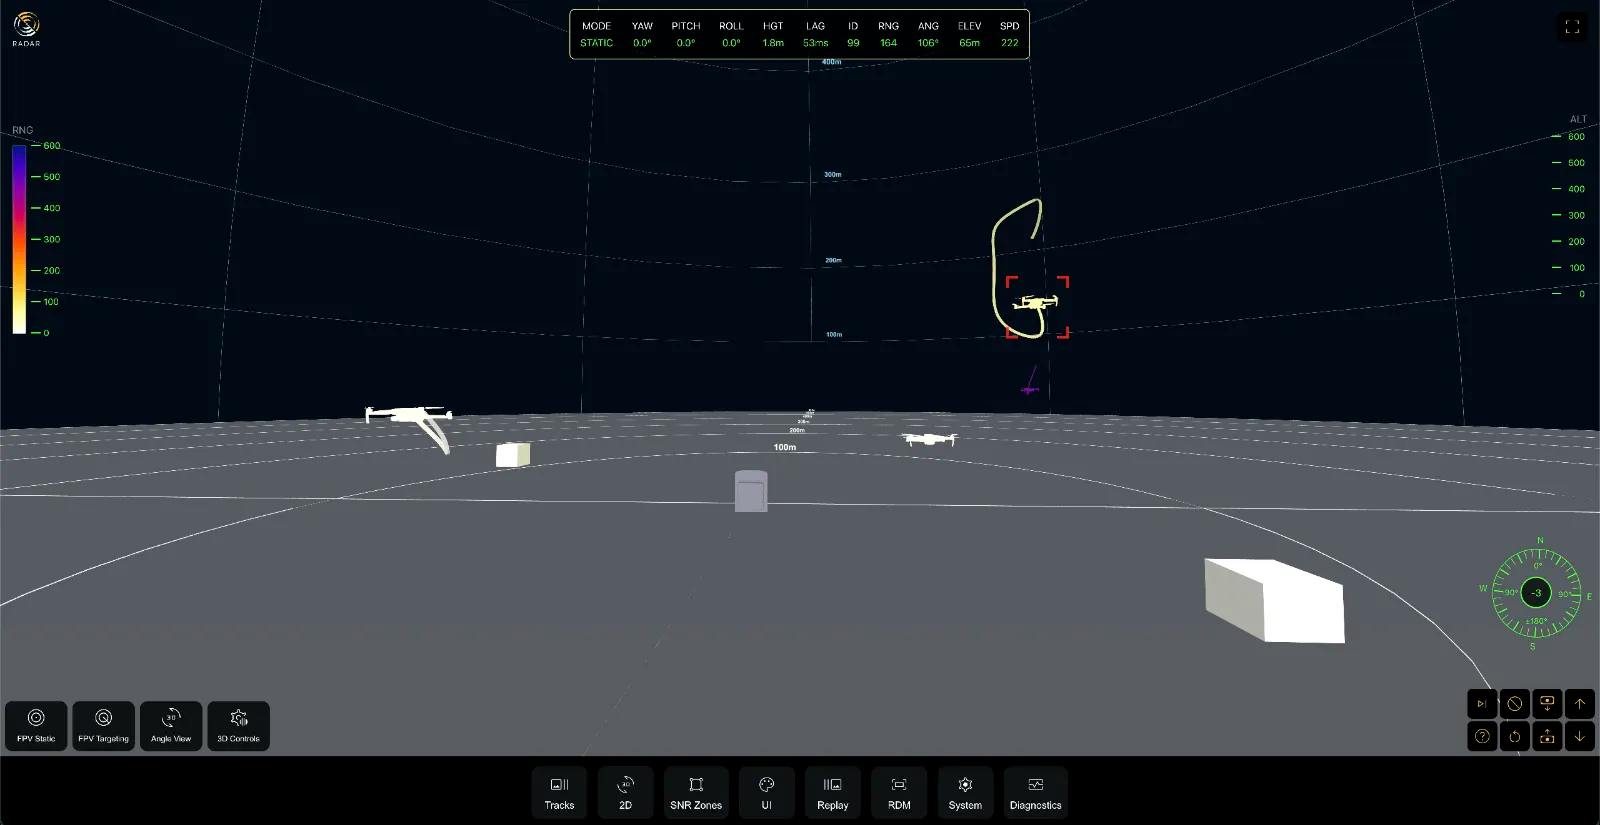The height and width of the screenshot is (825, 1600).
Task: Open help via question mark icon
Action: coord(1482,737)
